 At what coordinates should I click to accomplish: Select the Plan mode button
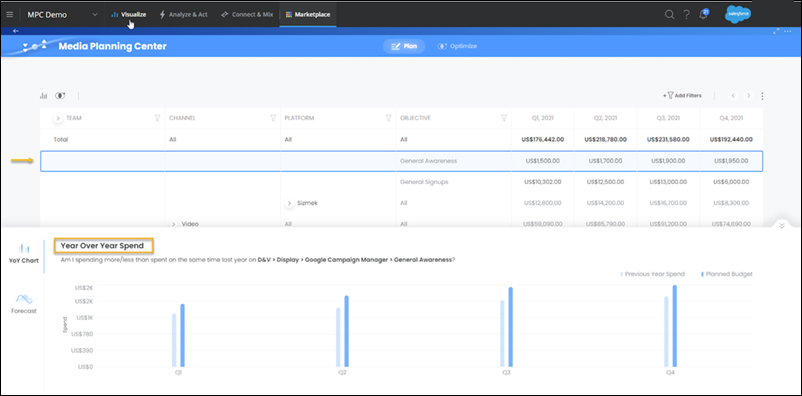click(x=404, y=46)
